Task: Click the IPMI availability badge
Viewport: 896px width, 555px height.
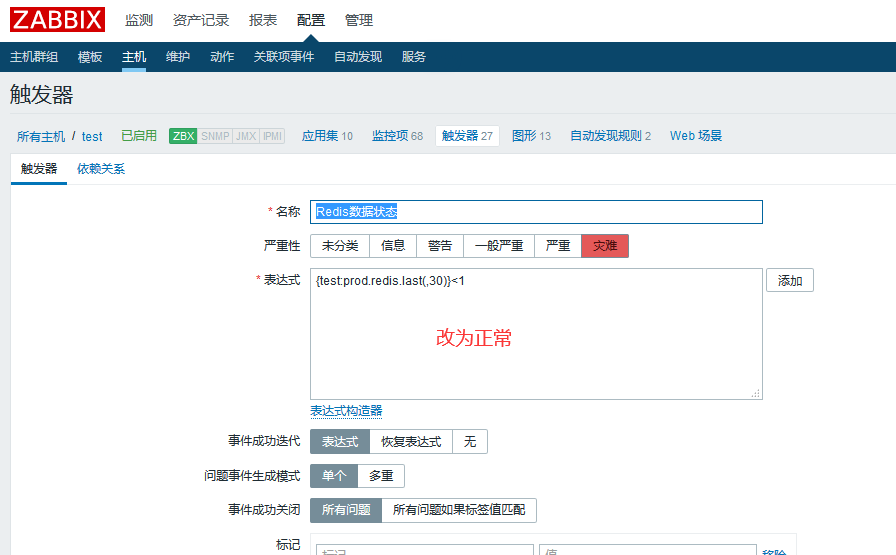Action: point(272,136)
